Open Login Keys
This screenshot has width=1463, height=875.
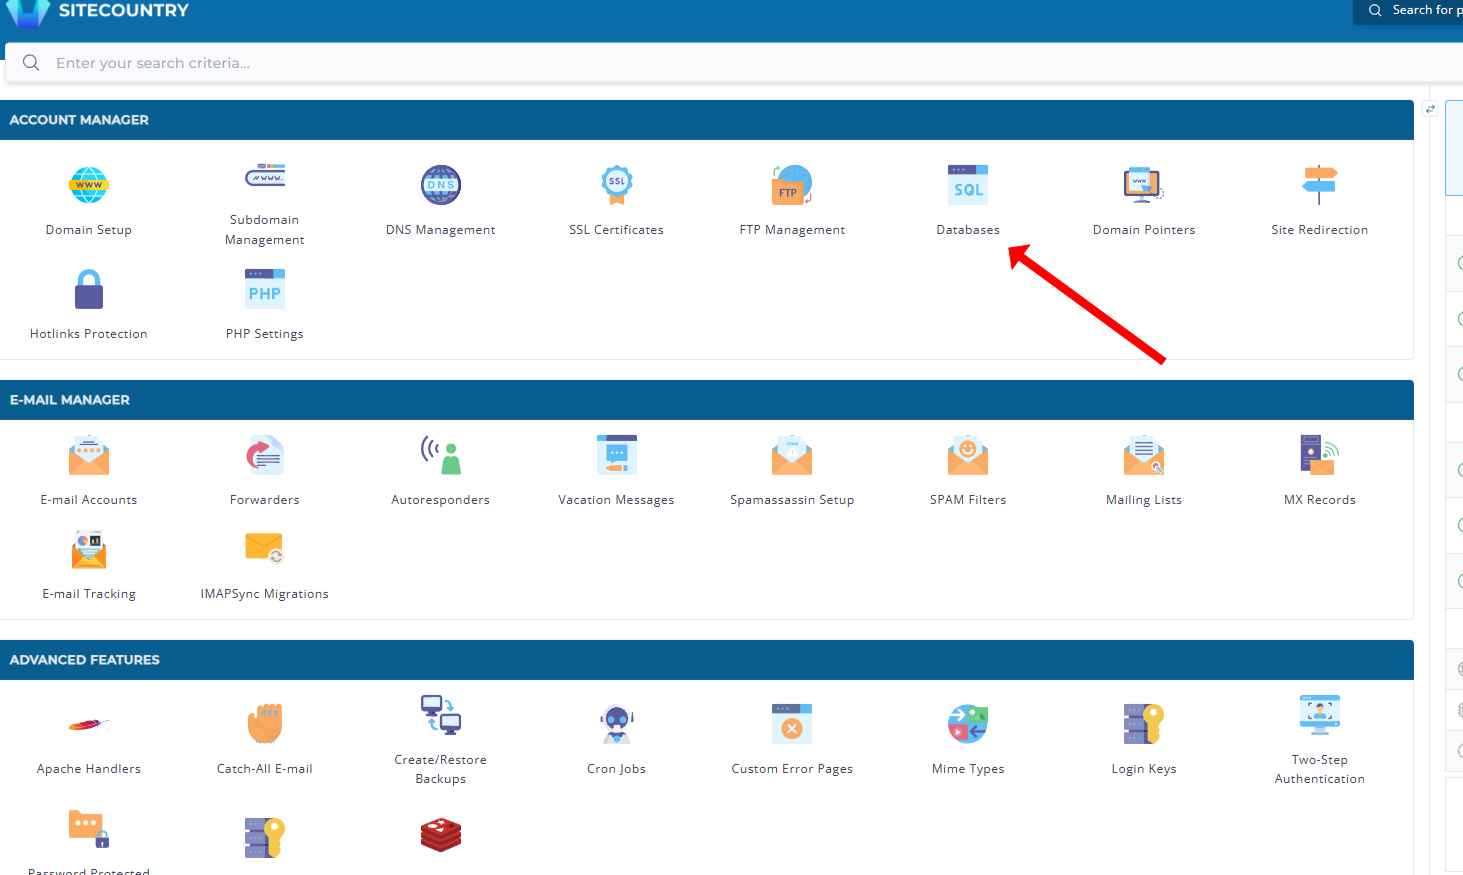[x=1144, y=740]
